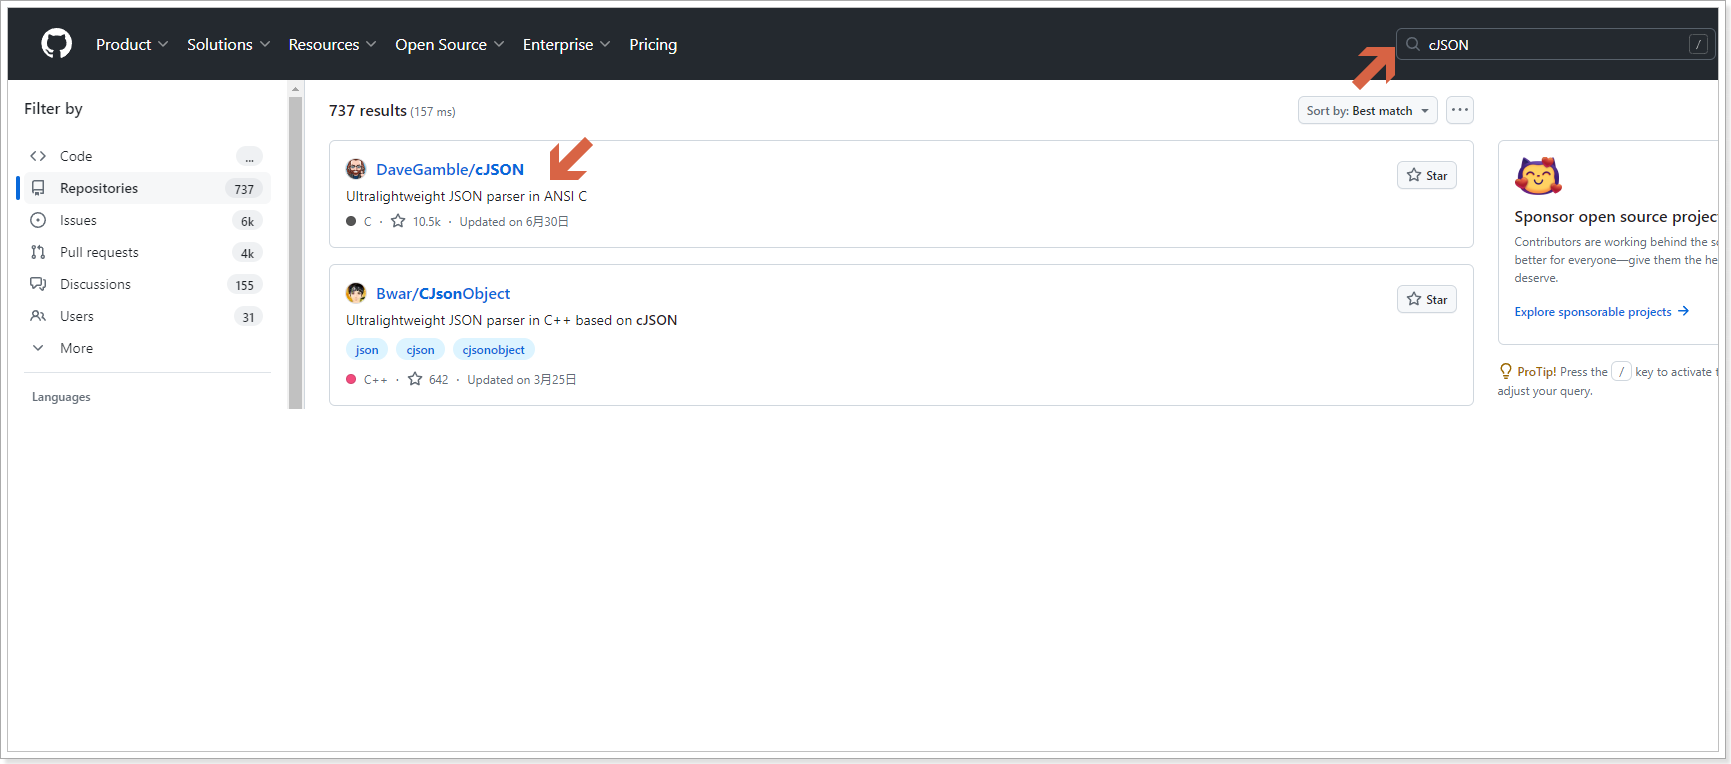
Task: Open the three-dots results options menu
Action: [x=1460, y=110]
